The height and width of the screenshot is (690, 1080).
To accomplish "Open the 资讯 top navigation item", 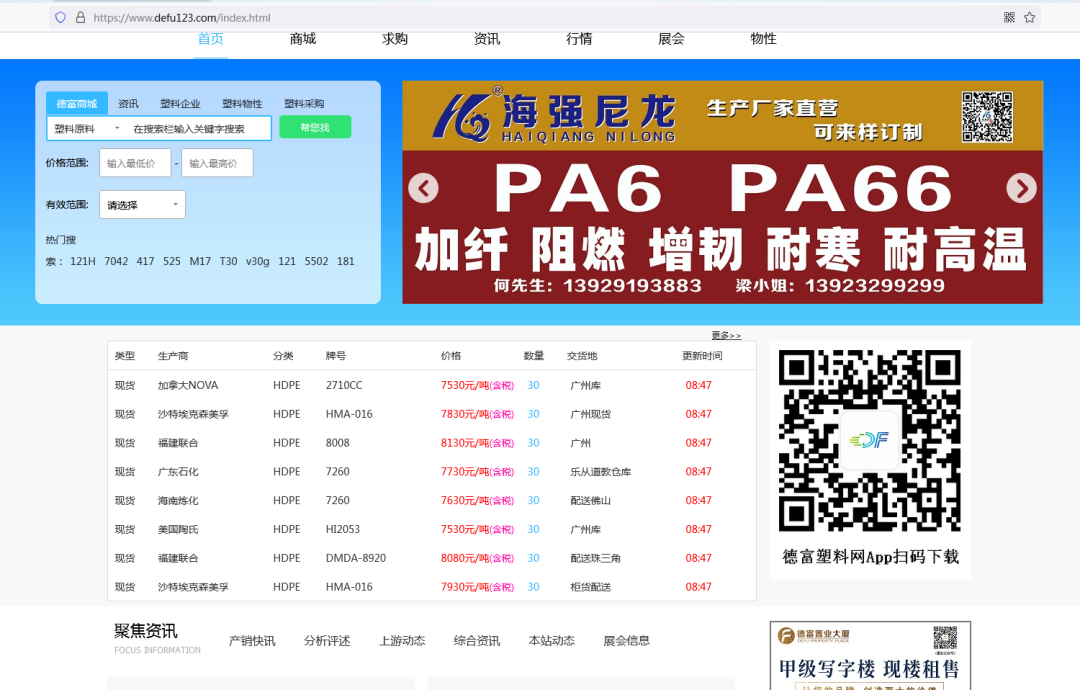I will (487, 39).
